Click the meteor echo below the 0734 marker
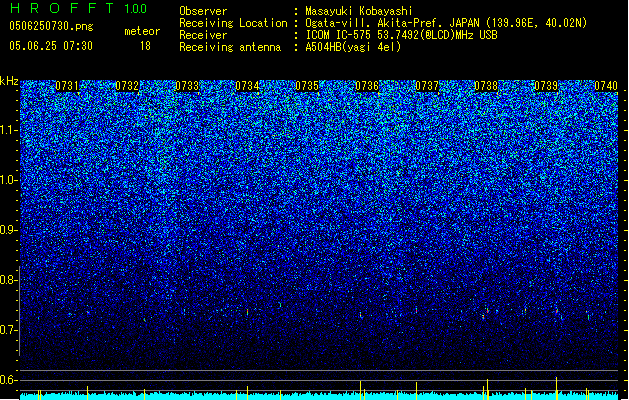Image resolution: width=629 pixels, height=400 pixels. tap(248, 312)
